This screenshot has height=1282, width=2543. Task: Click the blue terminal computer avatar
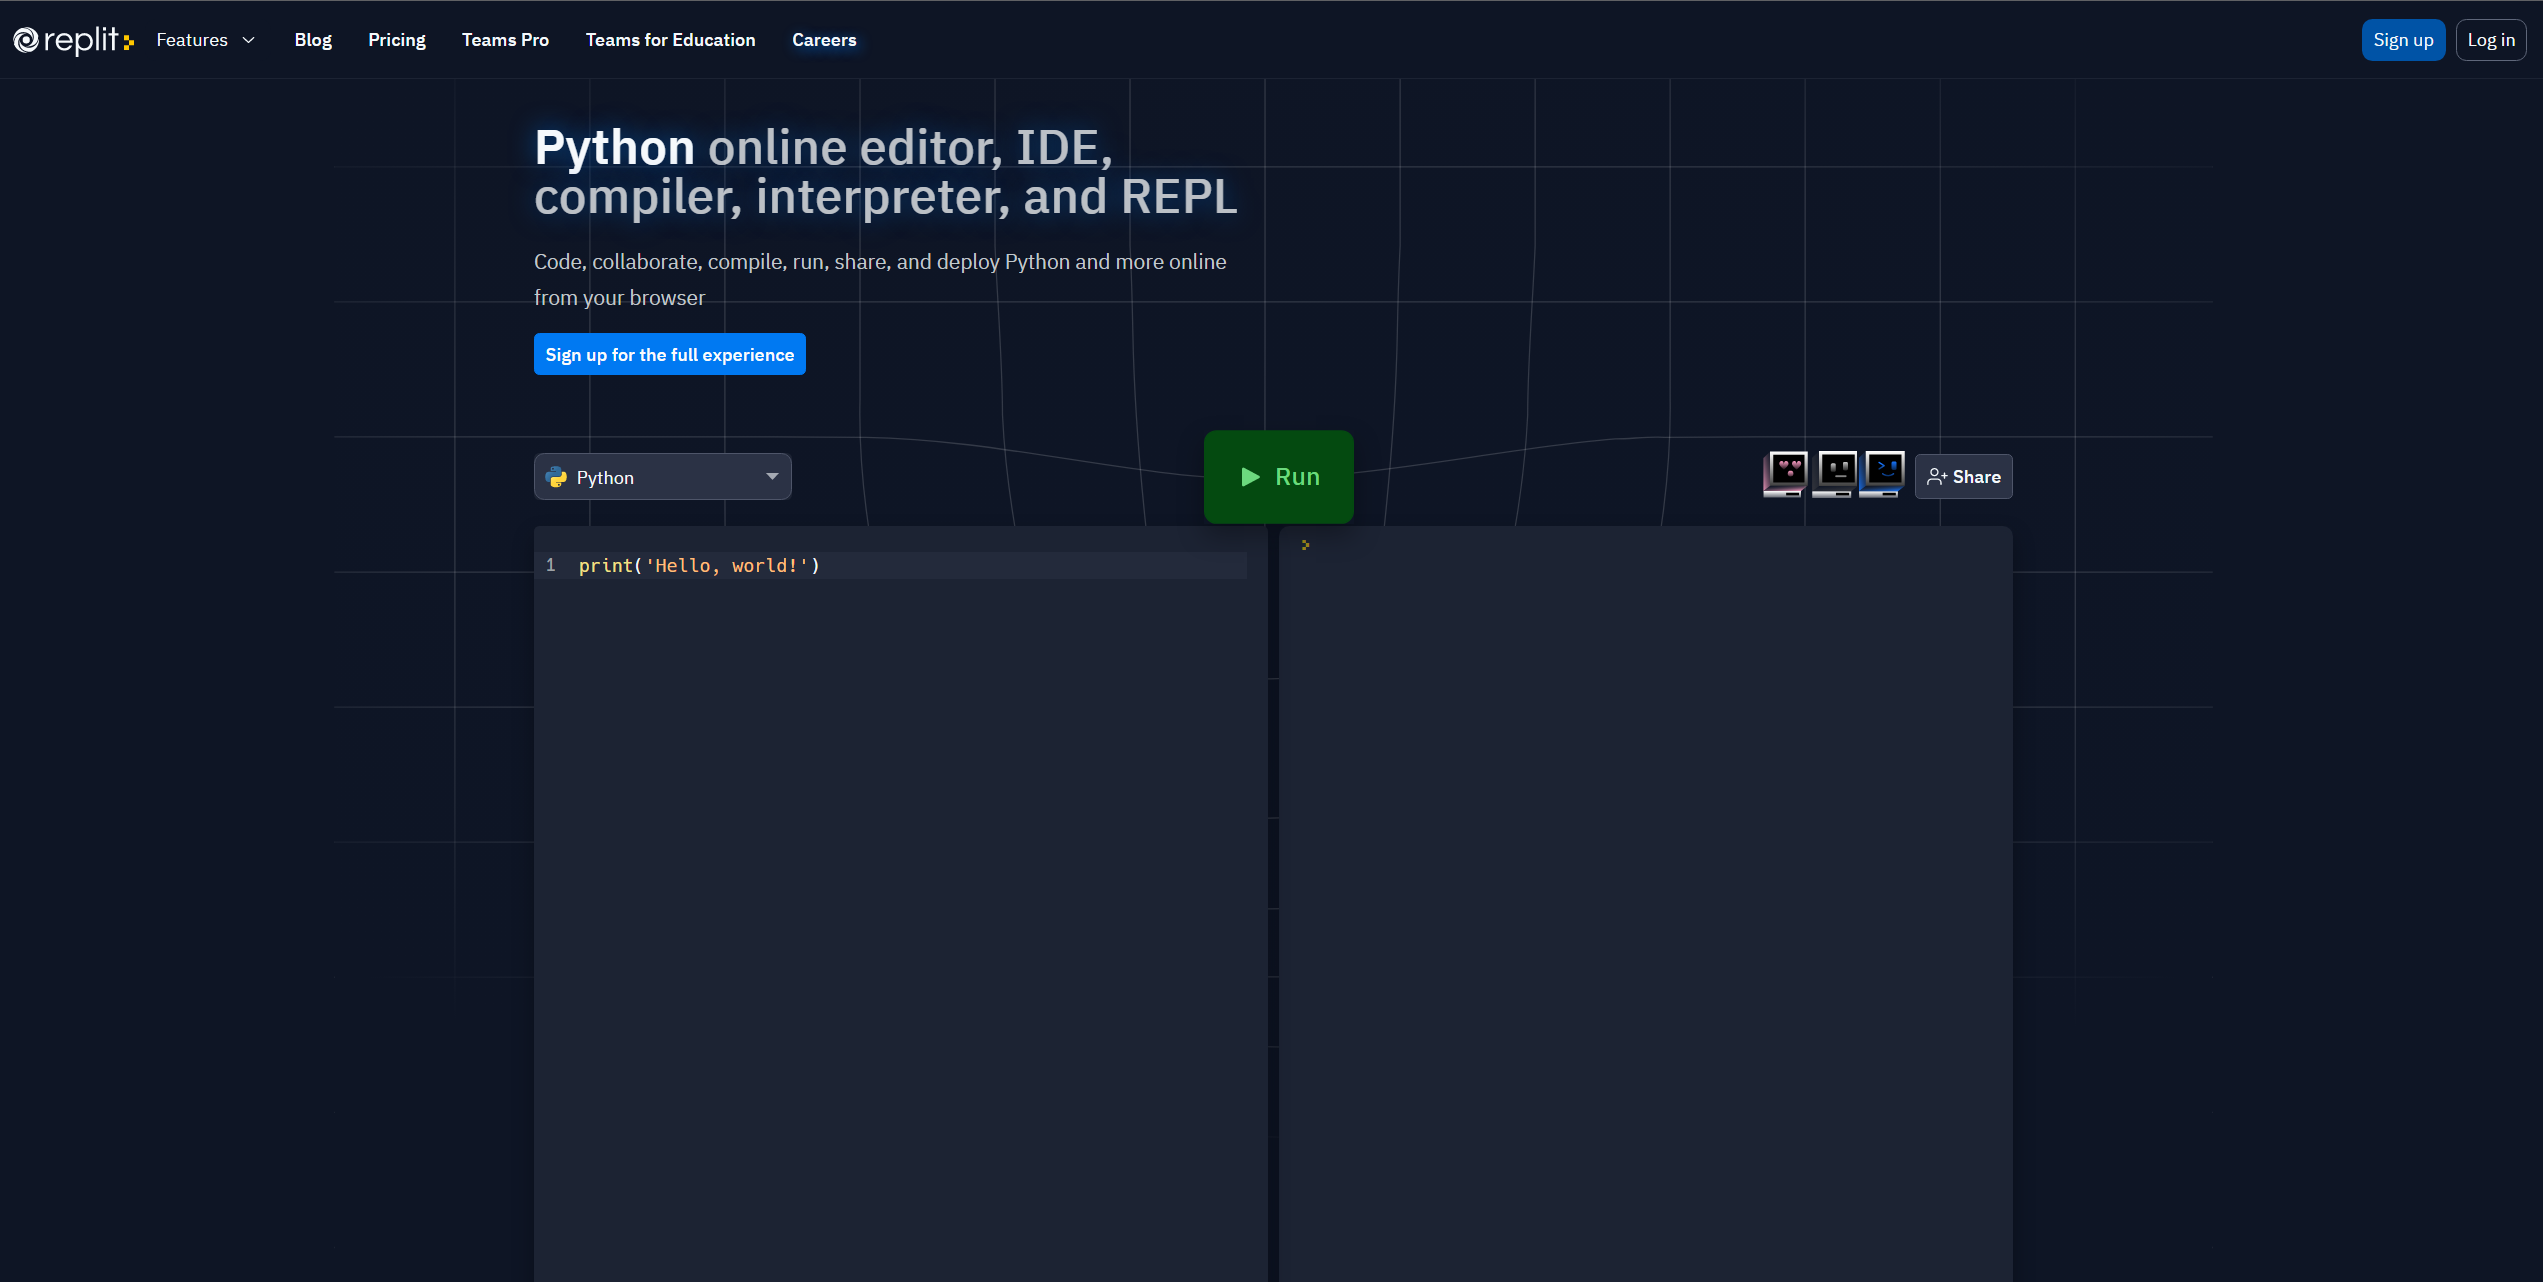click(x=1882, y=474)
